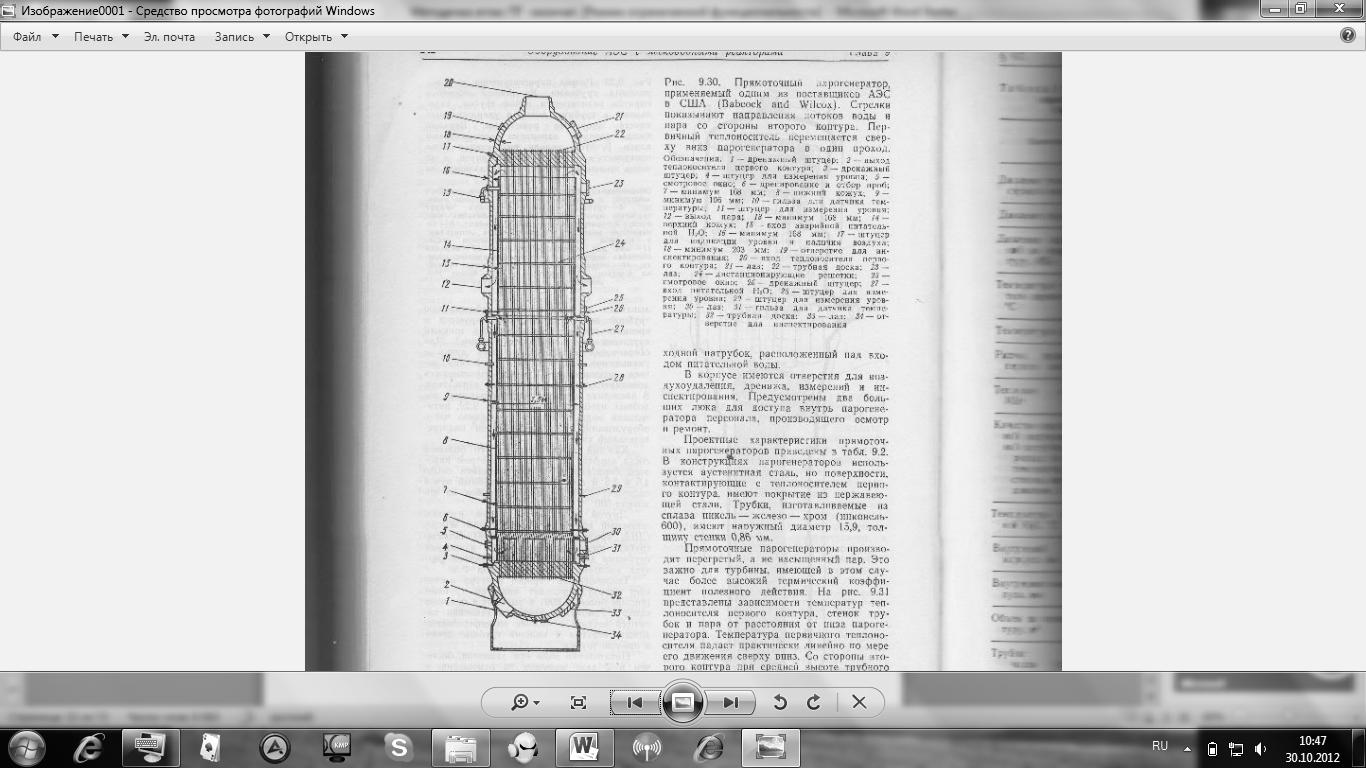Screen dimensions: 1366x768
Task: Select Photo Viewer taskbar button
Action: pos(772,747)
